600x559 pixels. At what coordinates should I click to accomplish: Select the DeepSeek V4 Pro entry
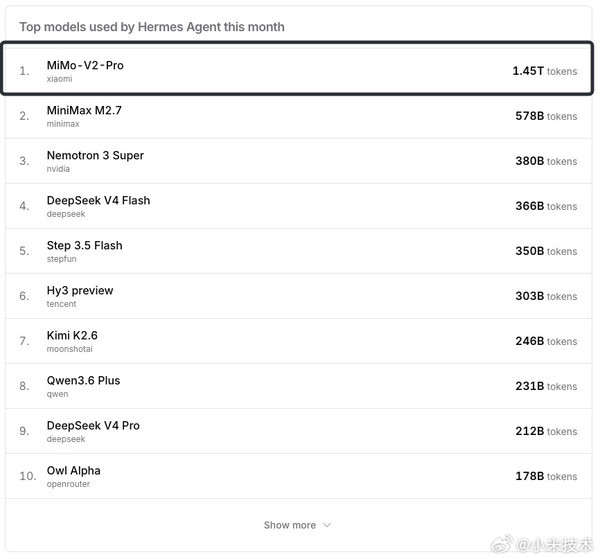(298, 431)
